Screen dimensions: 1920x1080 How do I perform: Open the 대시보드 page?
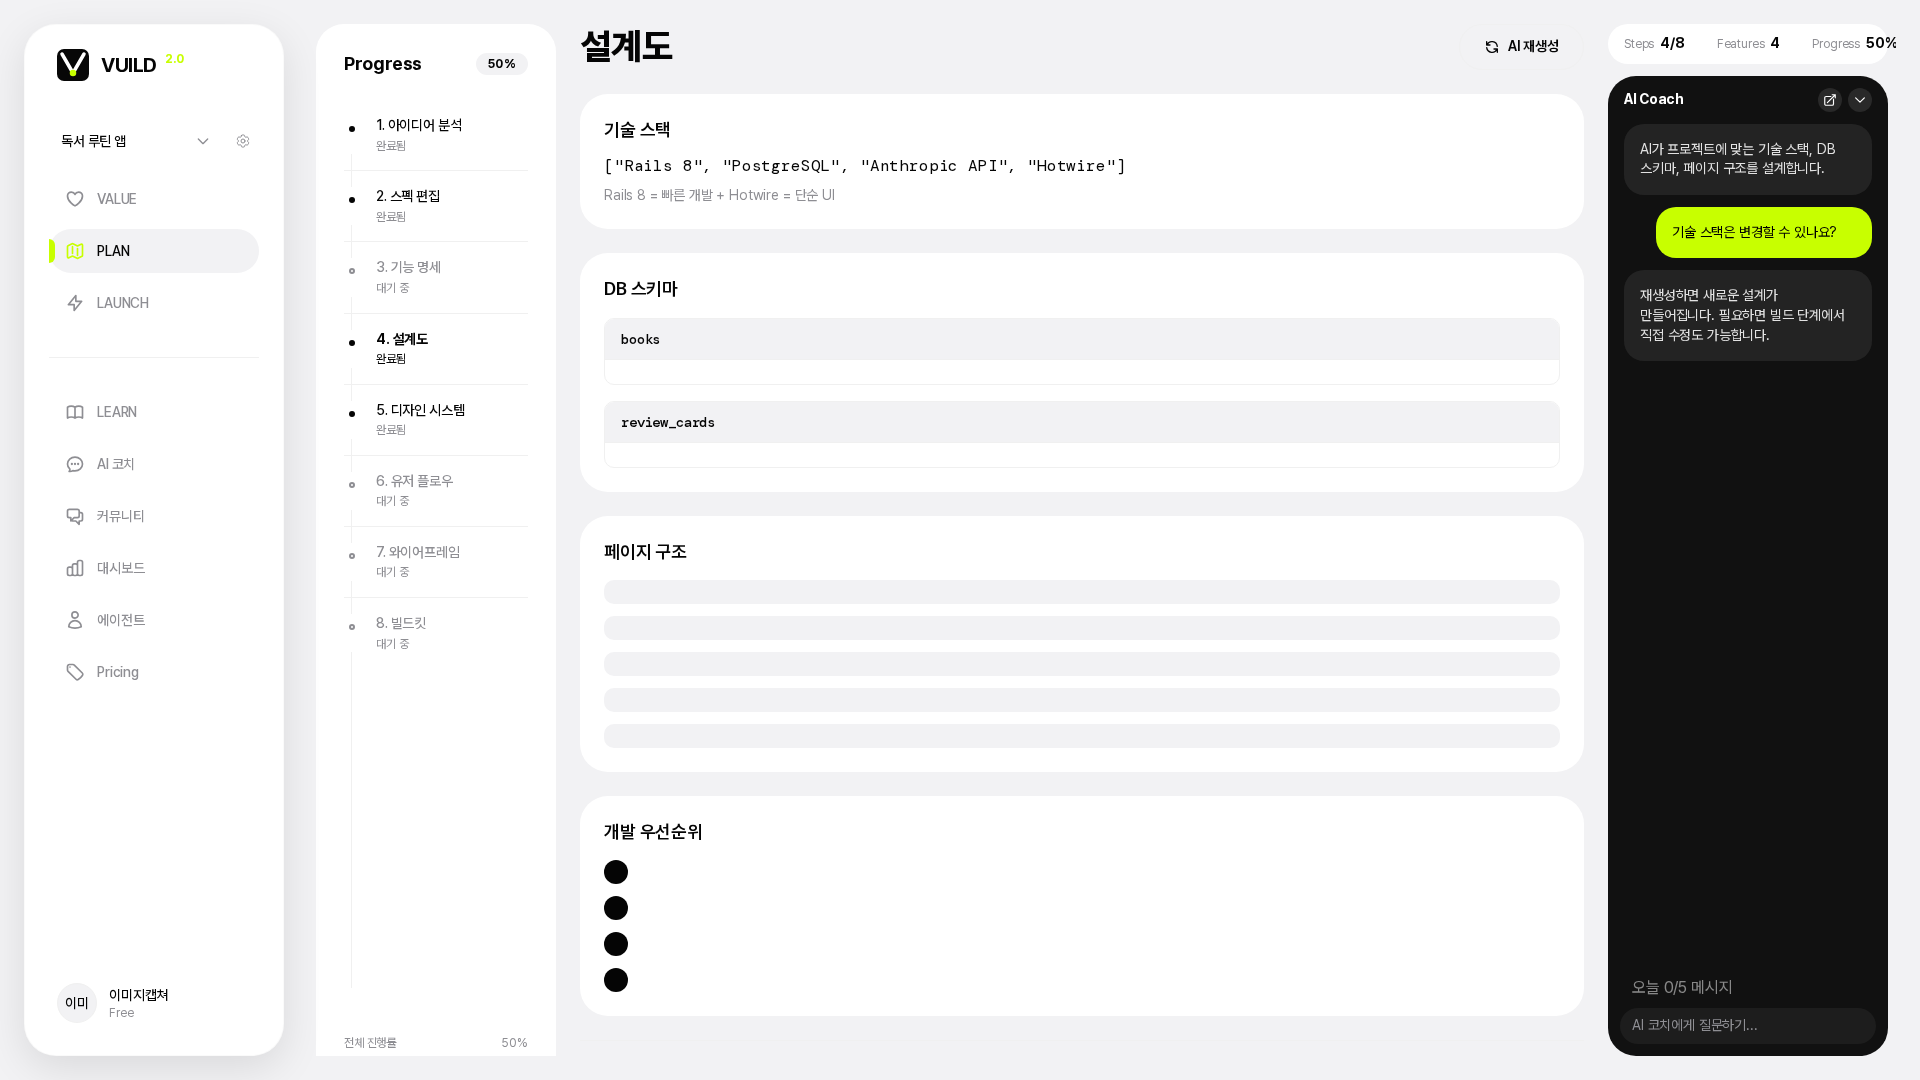(x=154, y=568)
